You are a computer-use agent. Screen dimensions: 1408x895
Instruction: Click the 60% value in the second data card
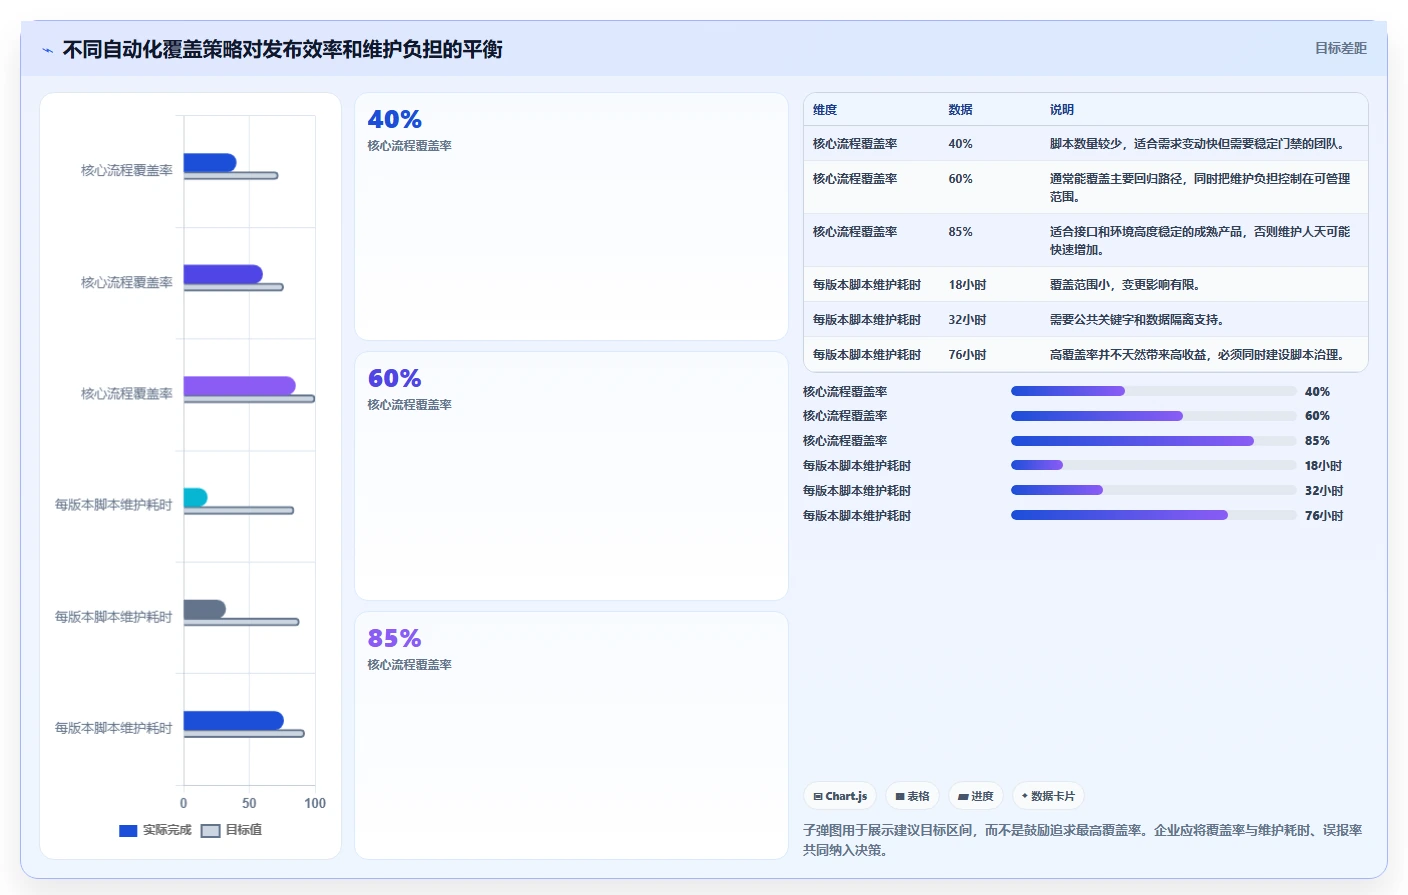[394, 379]
